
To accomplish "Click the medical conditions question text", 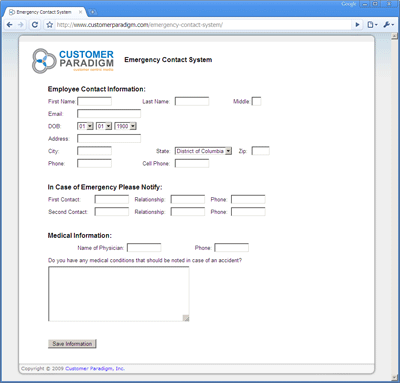I will point(145,260).
